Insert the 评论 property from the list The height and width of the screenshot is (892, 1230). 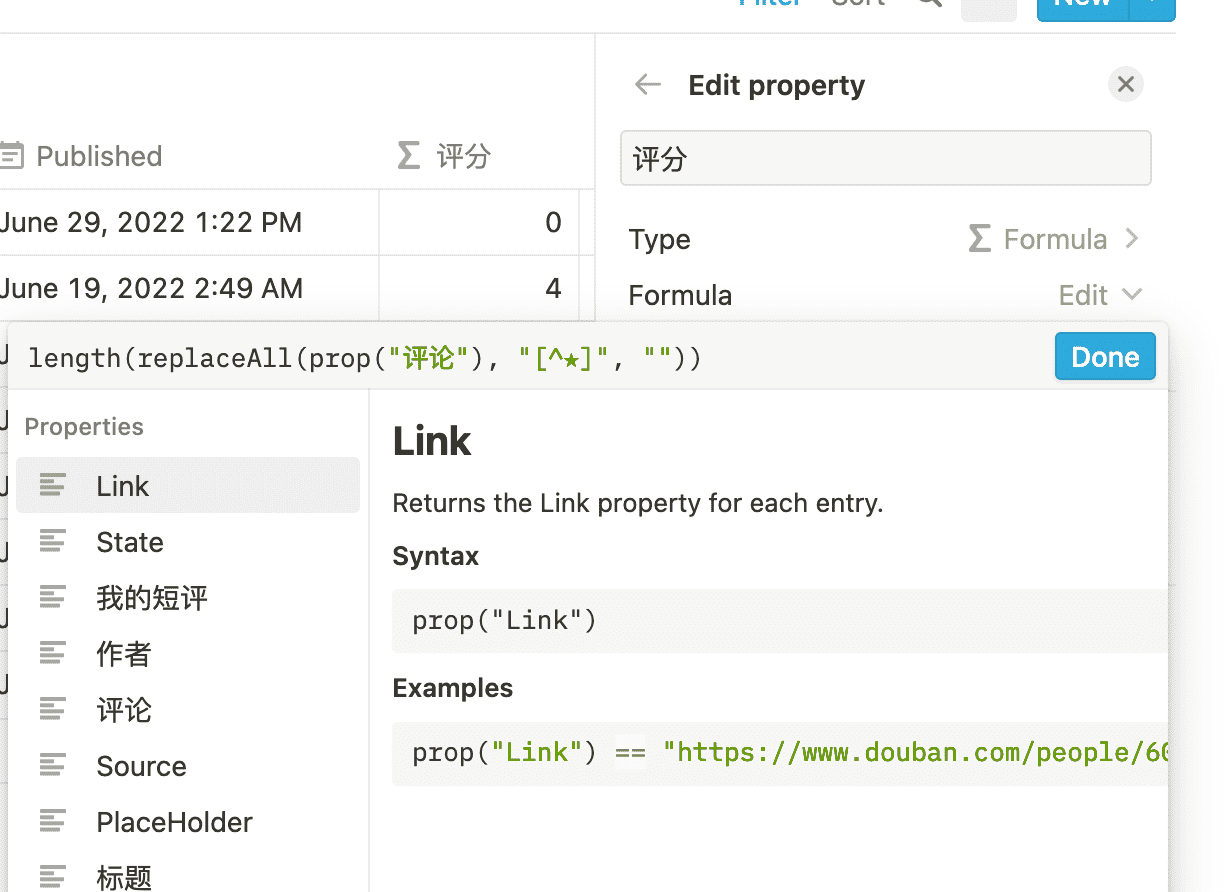124,710
